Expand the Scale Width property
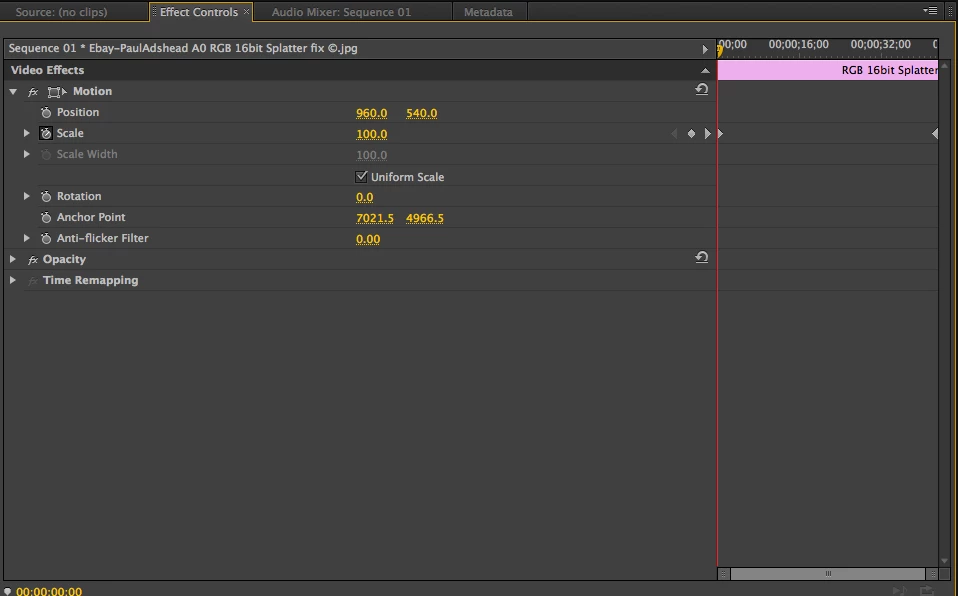Screen dimensions: 958x596 click(26, 154)
